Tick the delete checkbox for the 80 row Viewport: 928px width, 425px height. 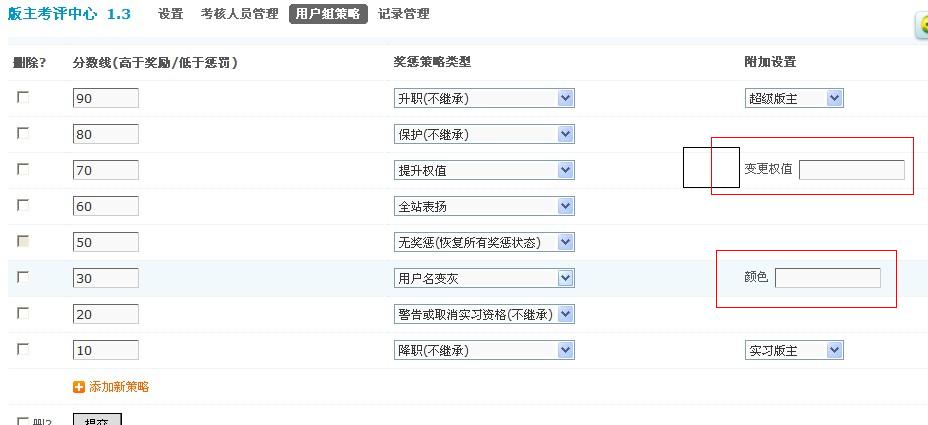click(x=23, y=134)
